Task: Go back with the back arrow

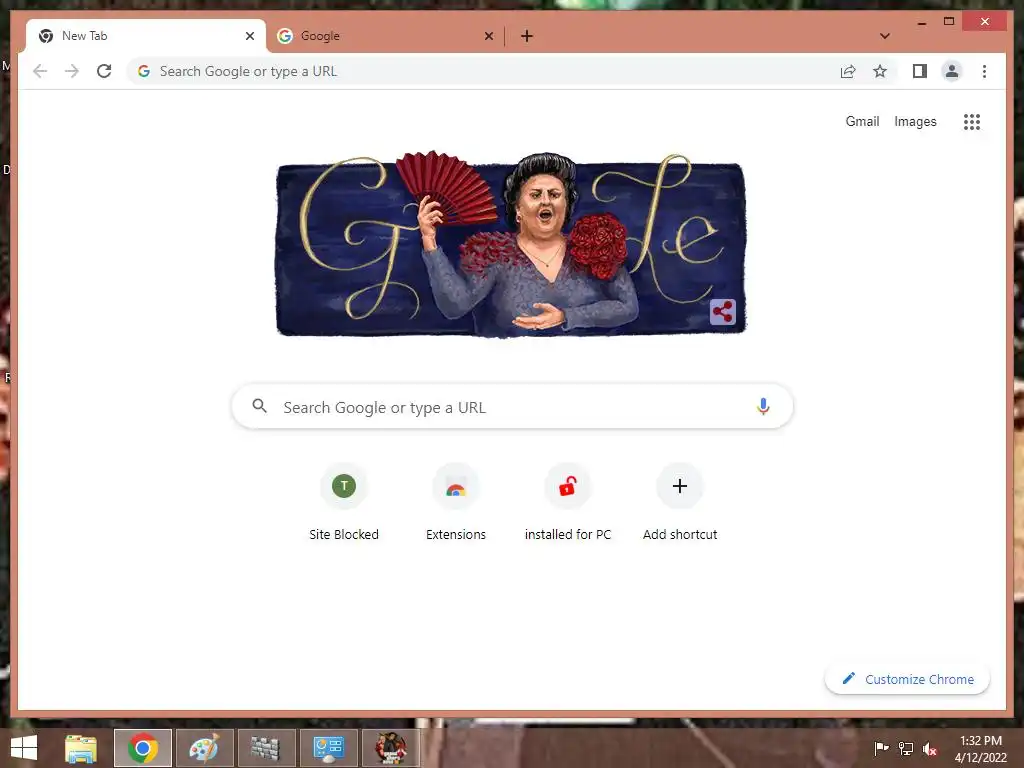Action: (40, 71)
